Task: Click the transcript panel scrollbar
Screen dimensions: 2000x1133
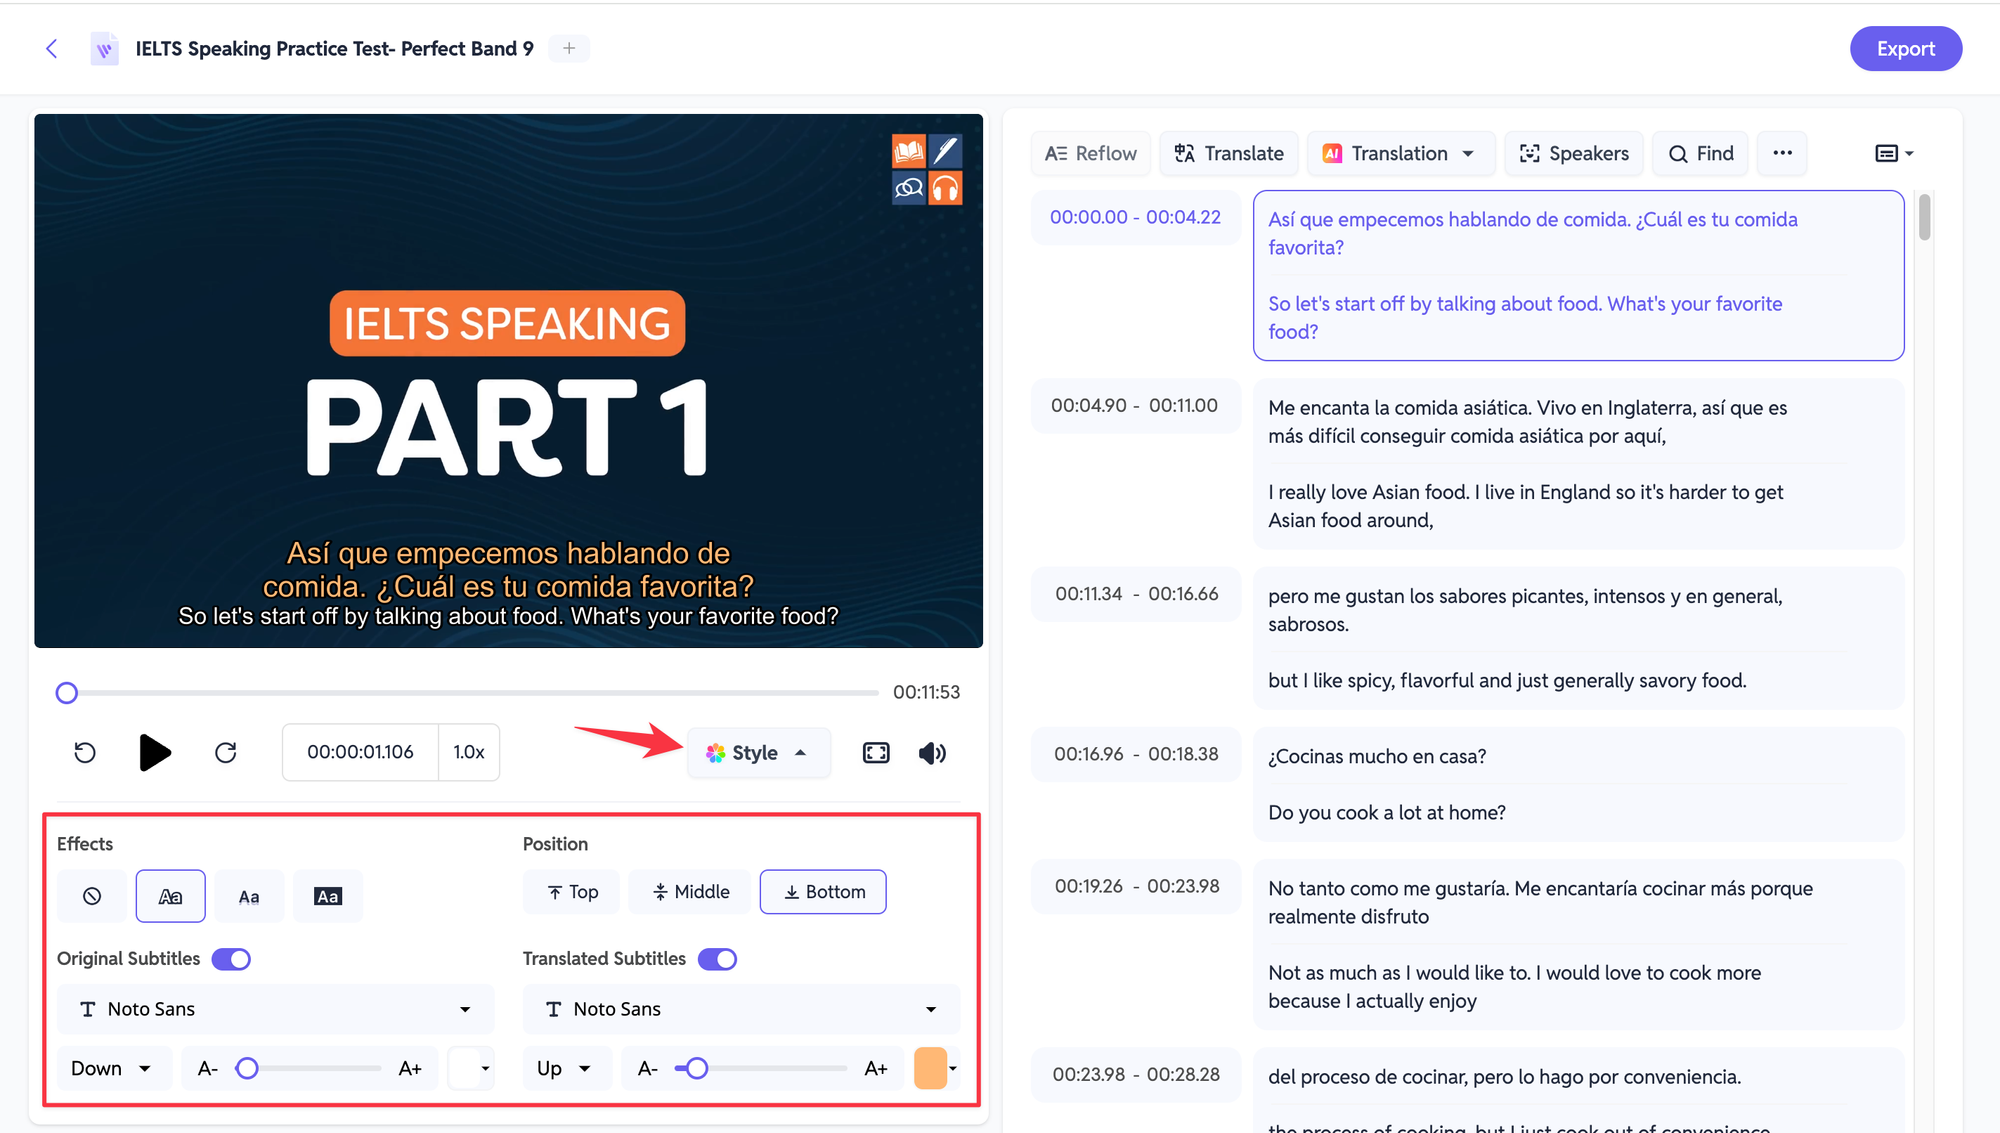Action: (1924, 217)
